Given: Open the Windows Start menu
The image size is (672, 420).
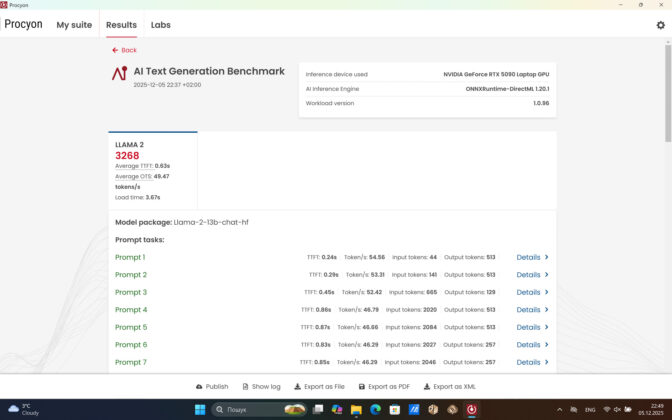Looking at the screenshot, I should point(200,409).
